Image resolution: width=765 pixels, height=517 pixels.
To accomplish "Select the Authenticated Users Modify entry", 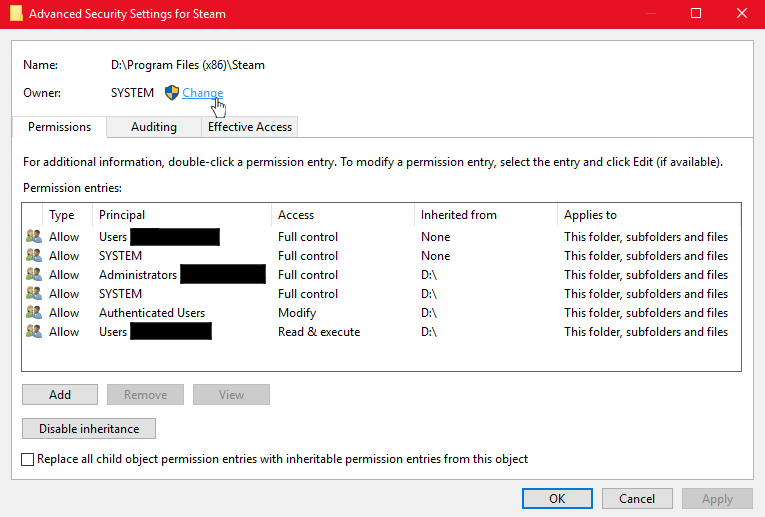I will 300,313.
